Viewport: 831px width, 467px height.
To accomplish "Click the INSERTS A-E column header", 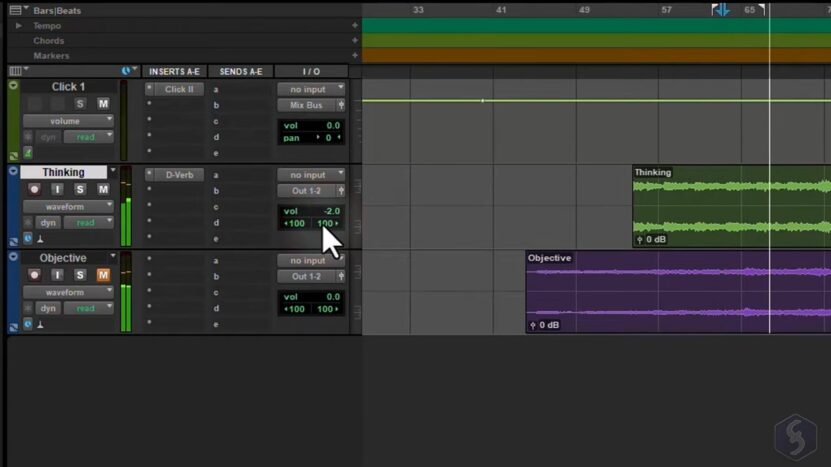I will click(174, 72).
